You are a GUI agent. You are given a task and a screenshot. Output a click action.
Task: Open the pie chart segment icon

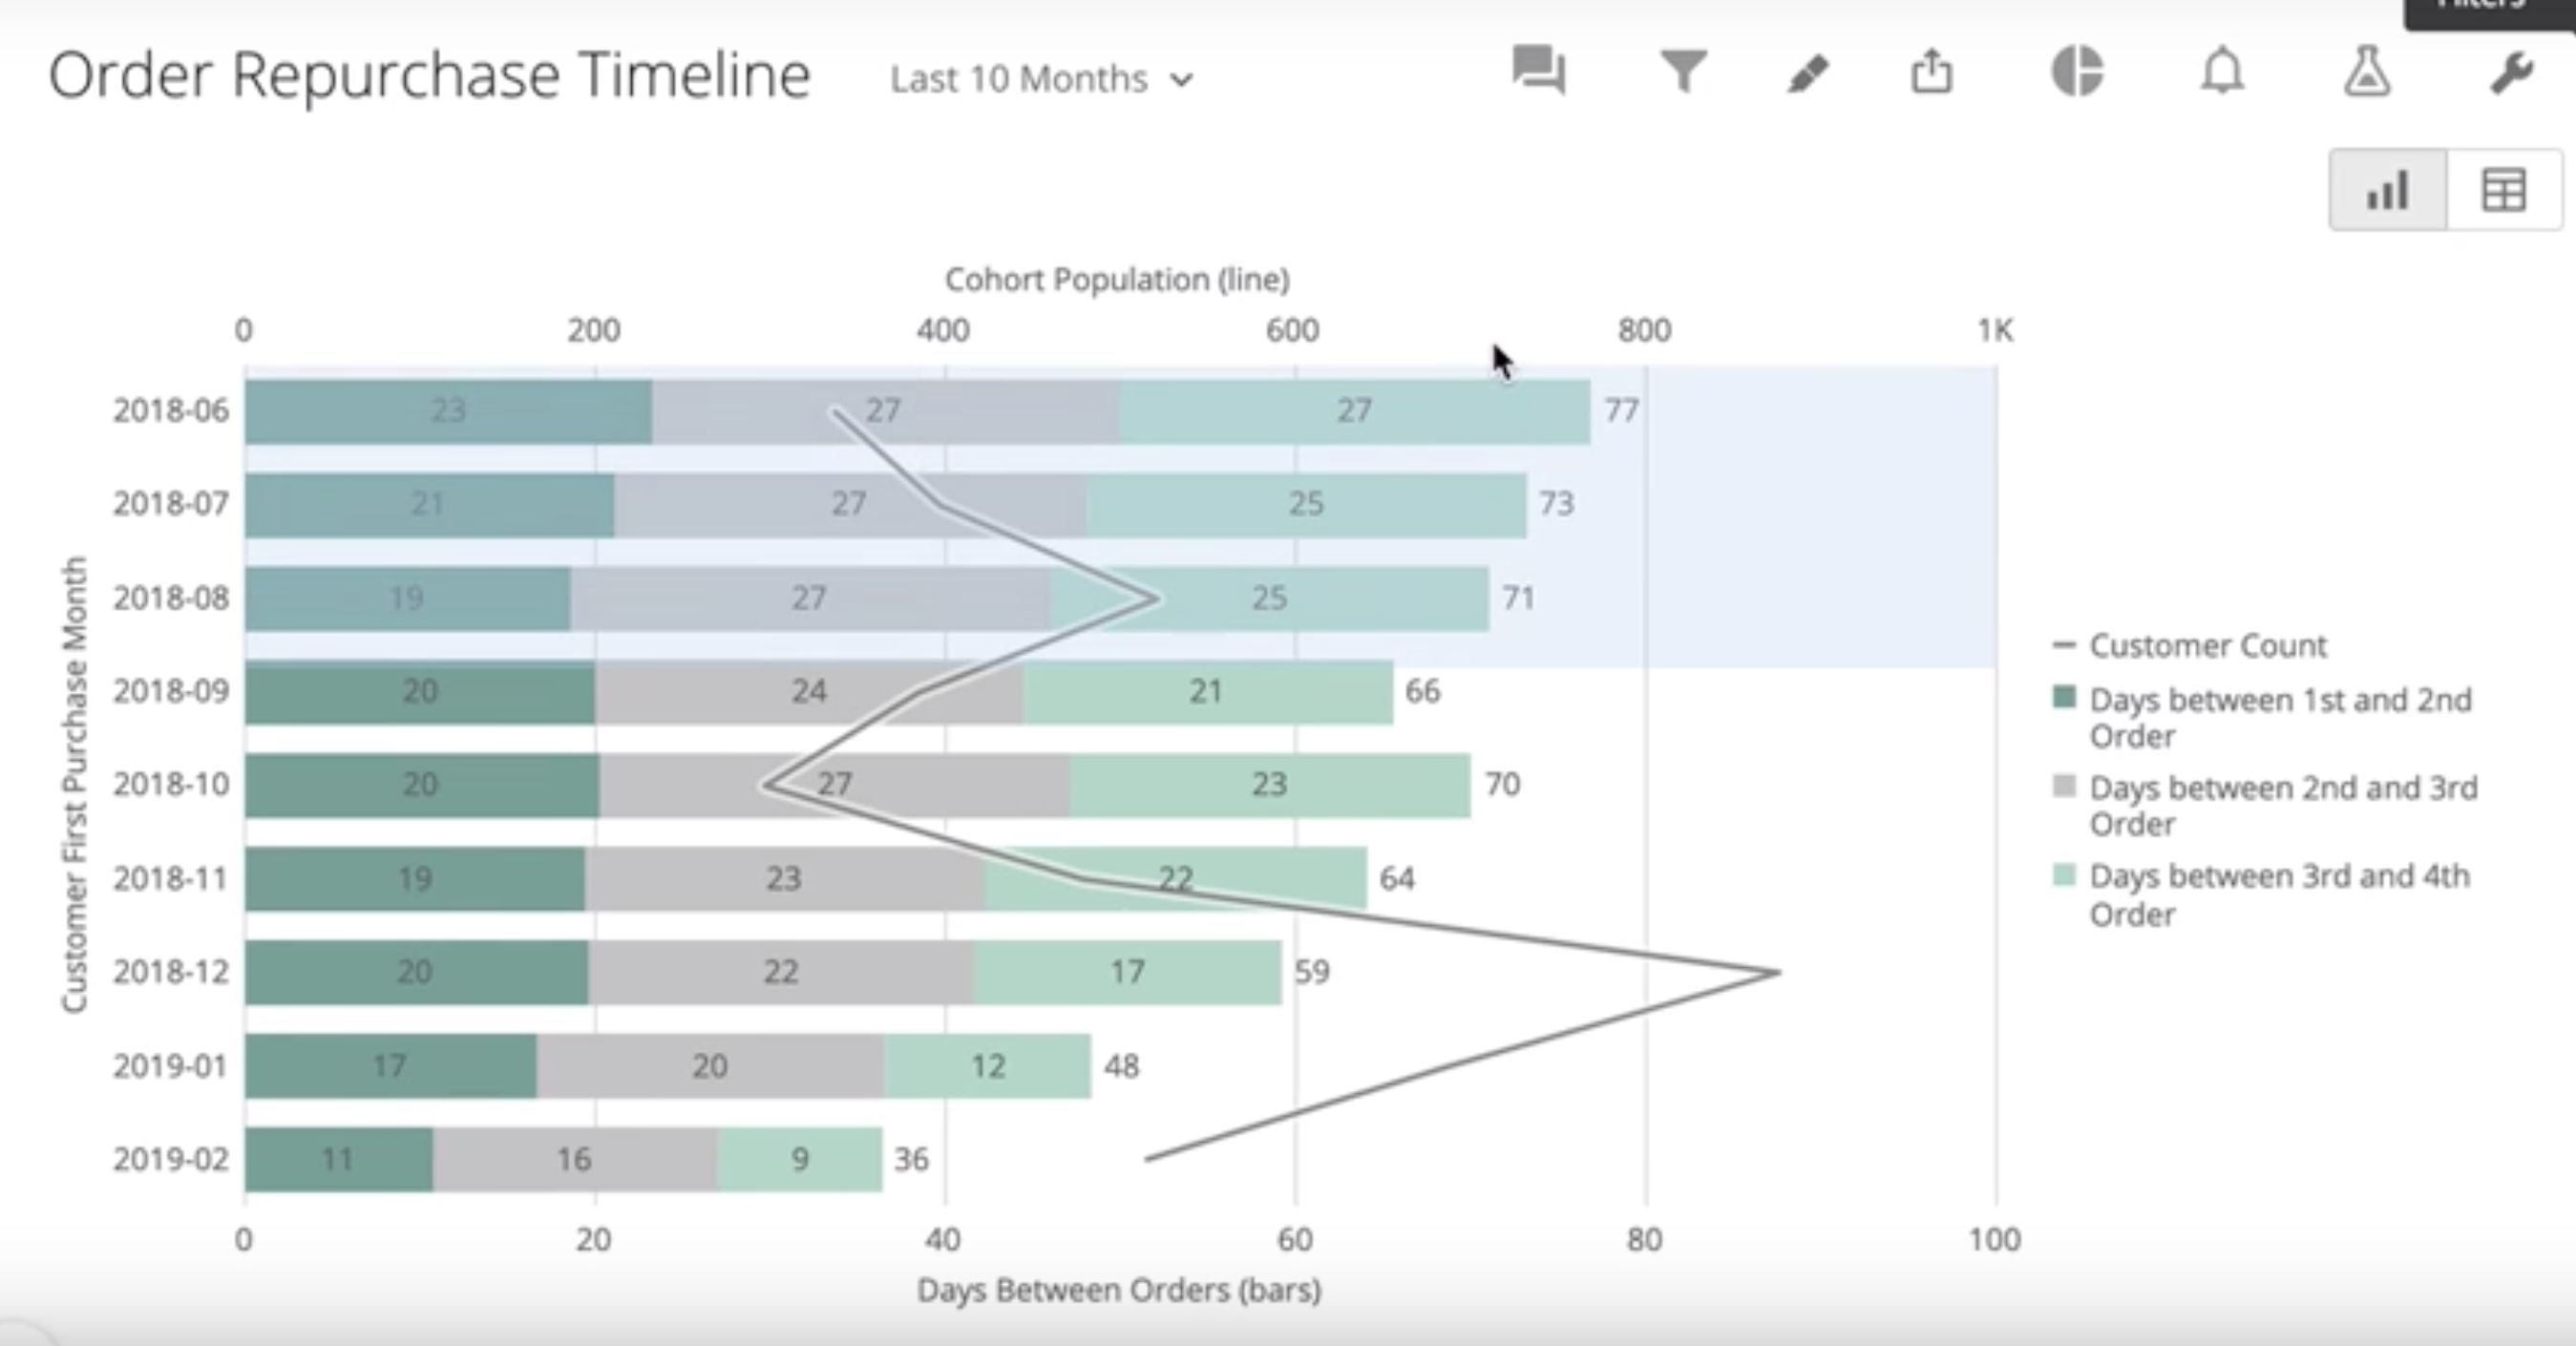tap(2077, 72)
